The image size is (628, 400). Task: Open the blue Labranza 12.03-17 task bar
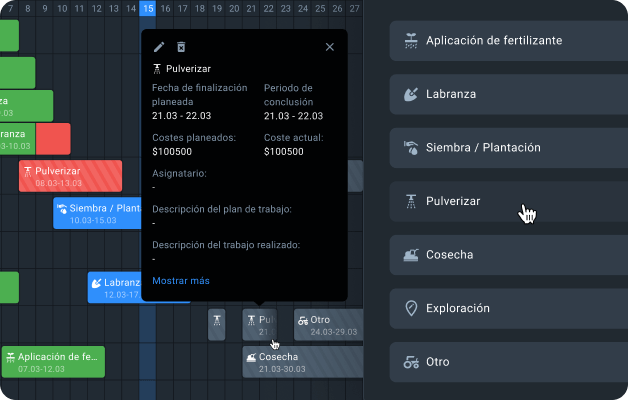point(115,287)
